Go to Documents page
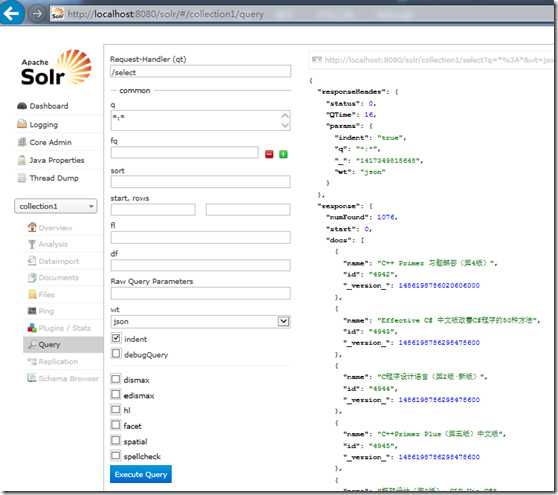Screen dimensions: 558x495 pyautogui.click(x=59, y=278)
